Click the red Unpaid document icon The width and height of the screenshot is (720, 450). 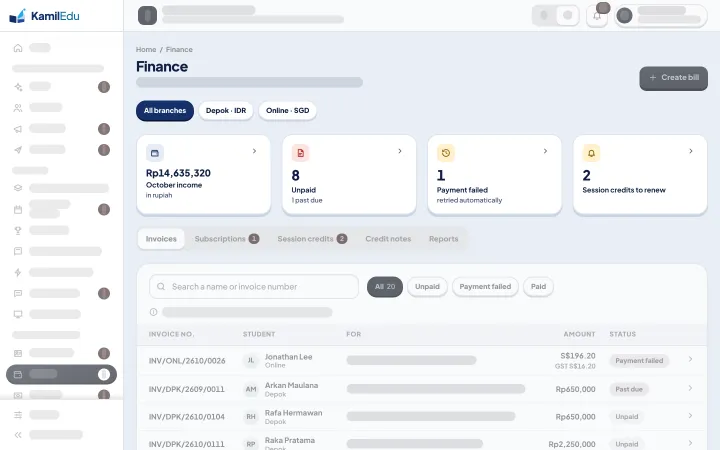[300, 153]
